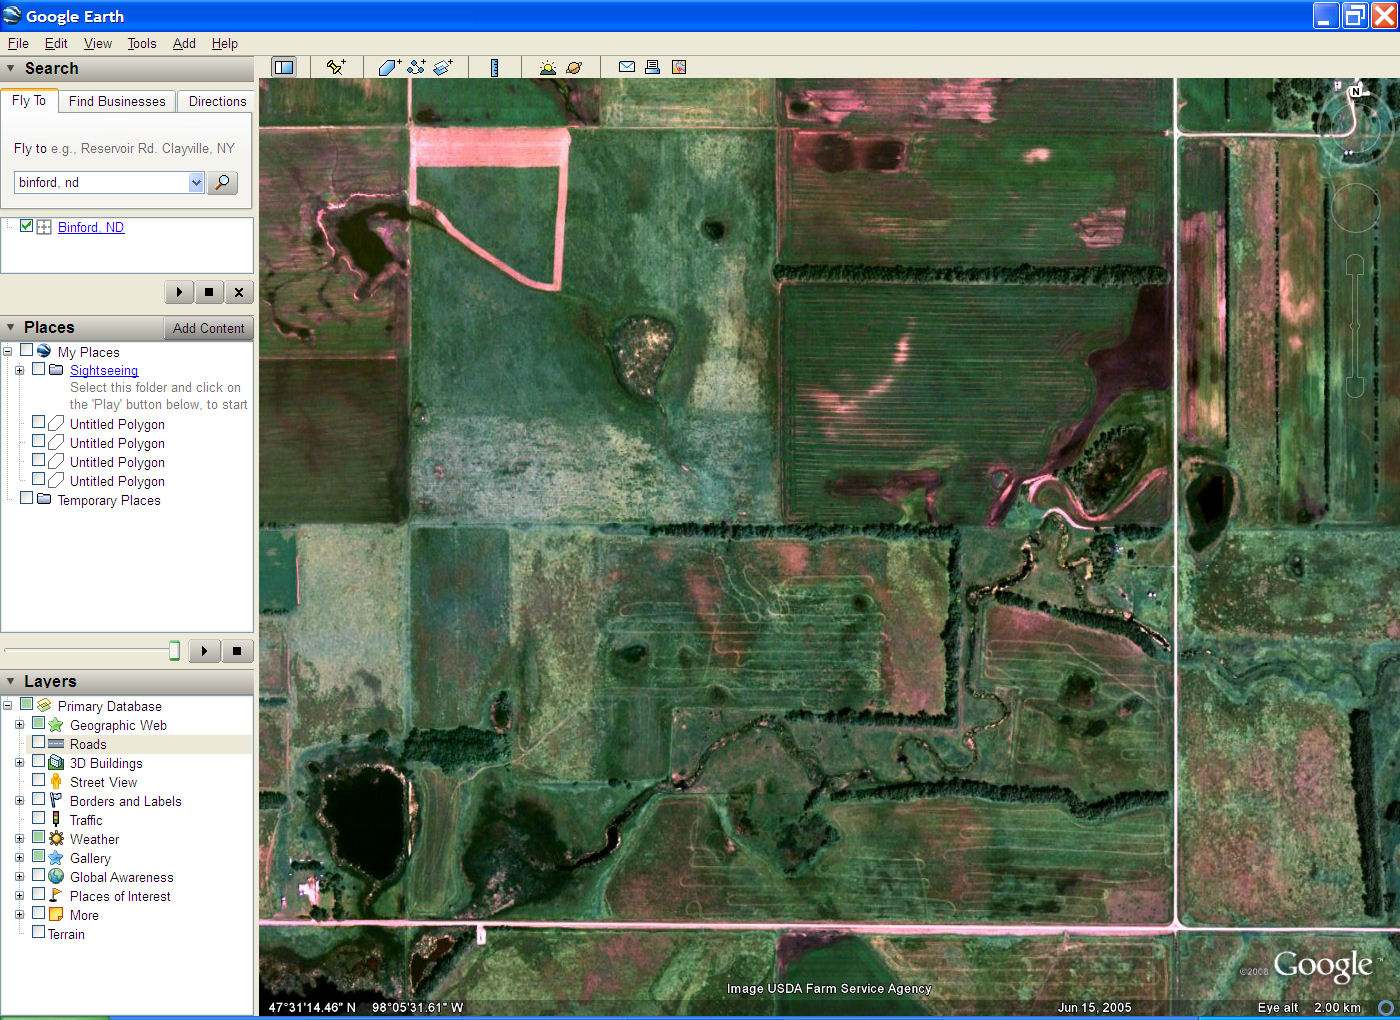Select the Add Polygon tool in toolbar
1400x1020 pixels.
tap(389, 67)
